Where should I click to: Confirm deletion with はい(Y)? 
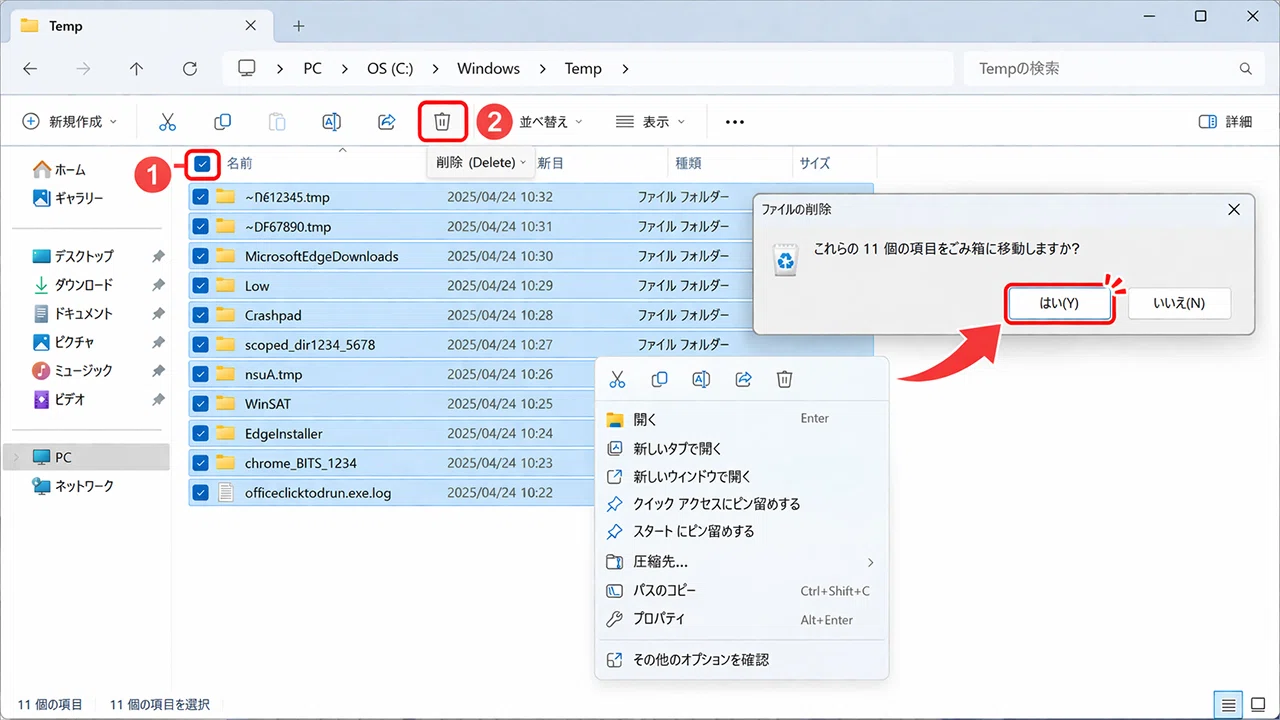click(1059, 304)
